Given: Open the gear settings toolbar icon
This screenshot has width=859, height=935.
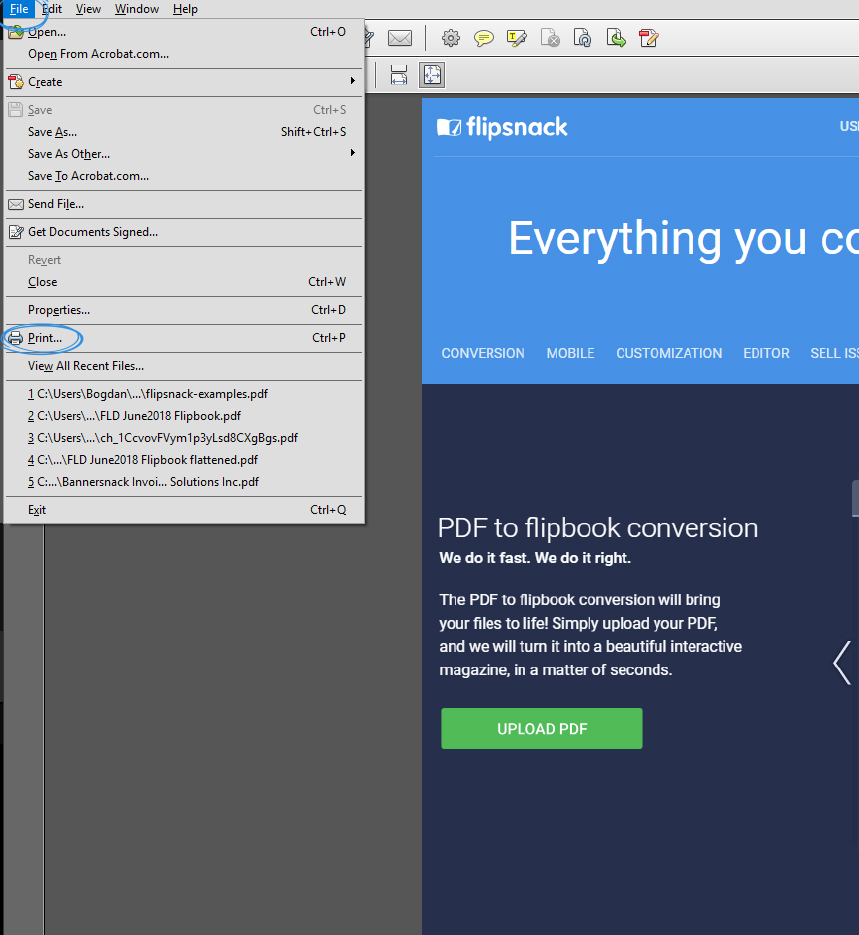Looking at the screenshot, I should (x=451, y=39).
